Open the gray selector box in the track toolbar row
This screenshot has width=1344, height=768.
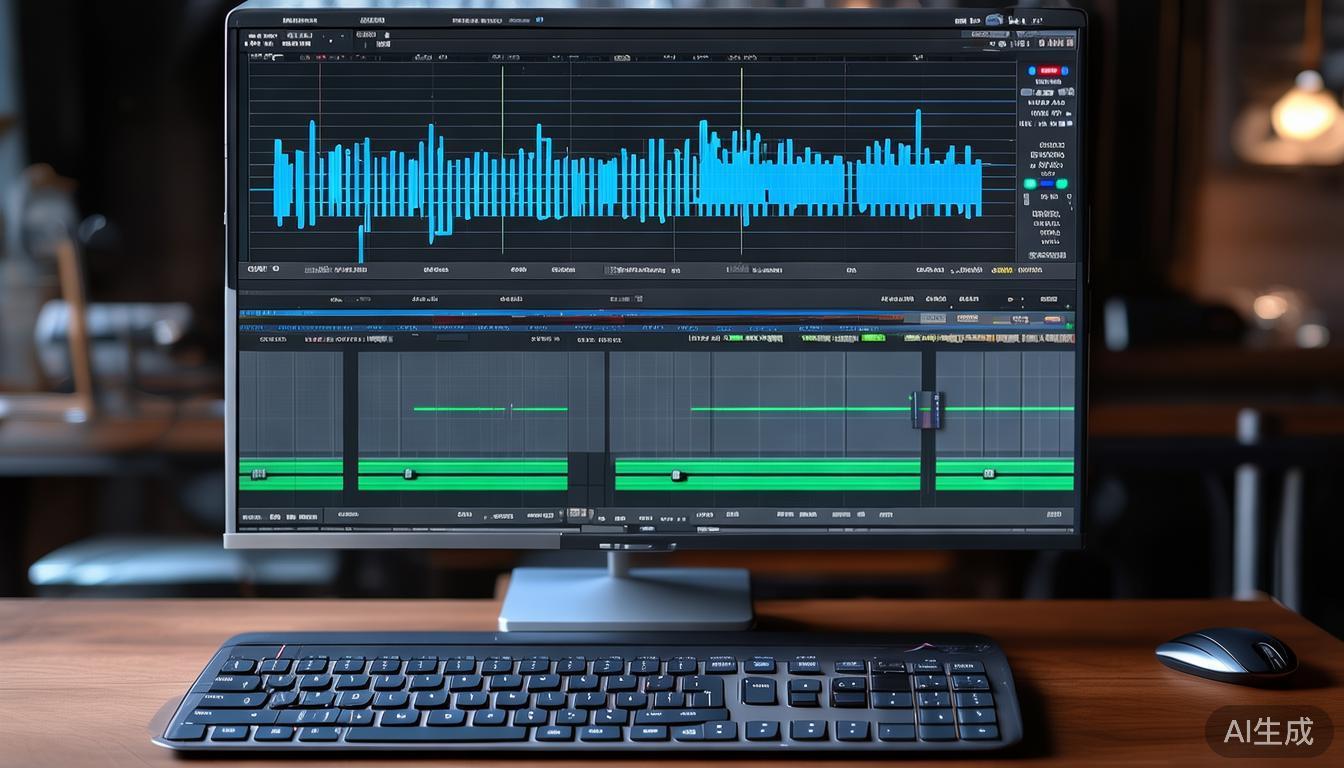pyautogui.click(x=932, y=319)
